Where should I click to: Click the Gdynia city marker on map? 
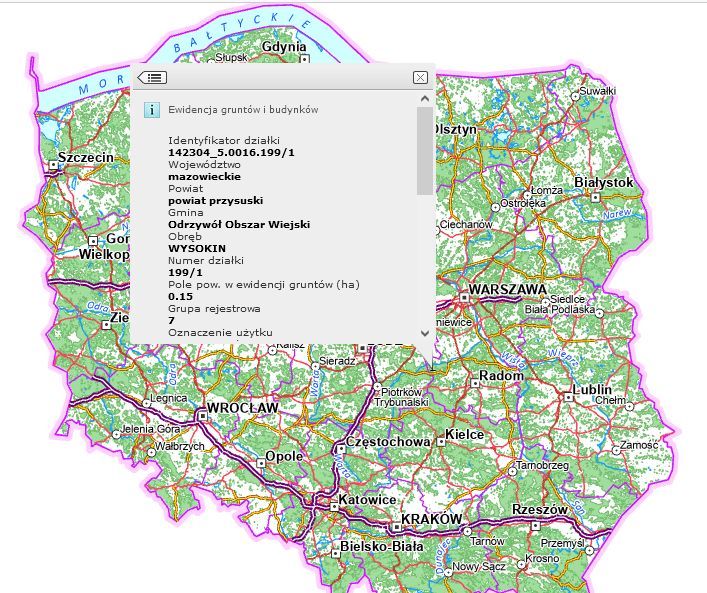[x=305, y=59]
